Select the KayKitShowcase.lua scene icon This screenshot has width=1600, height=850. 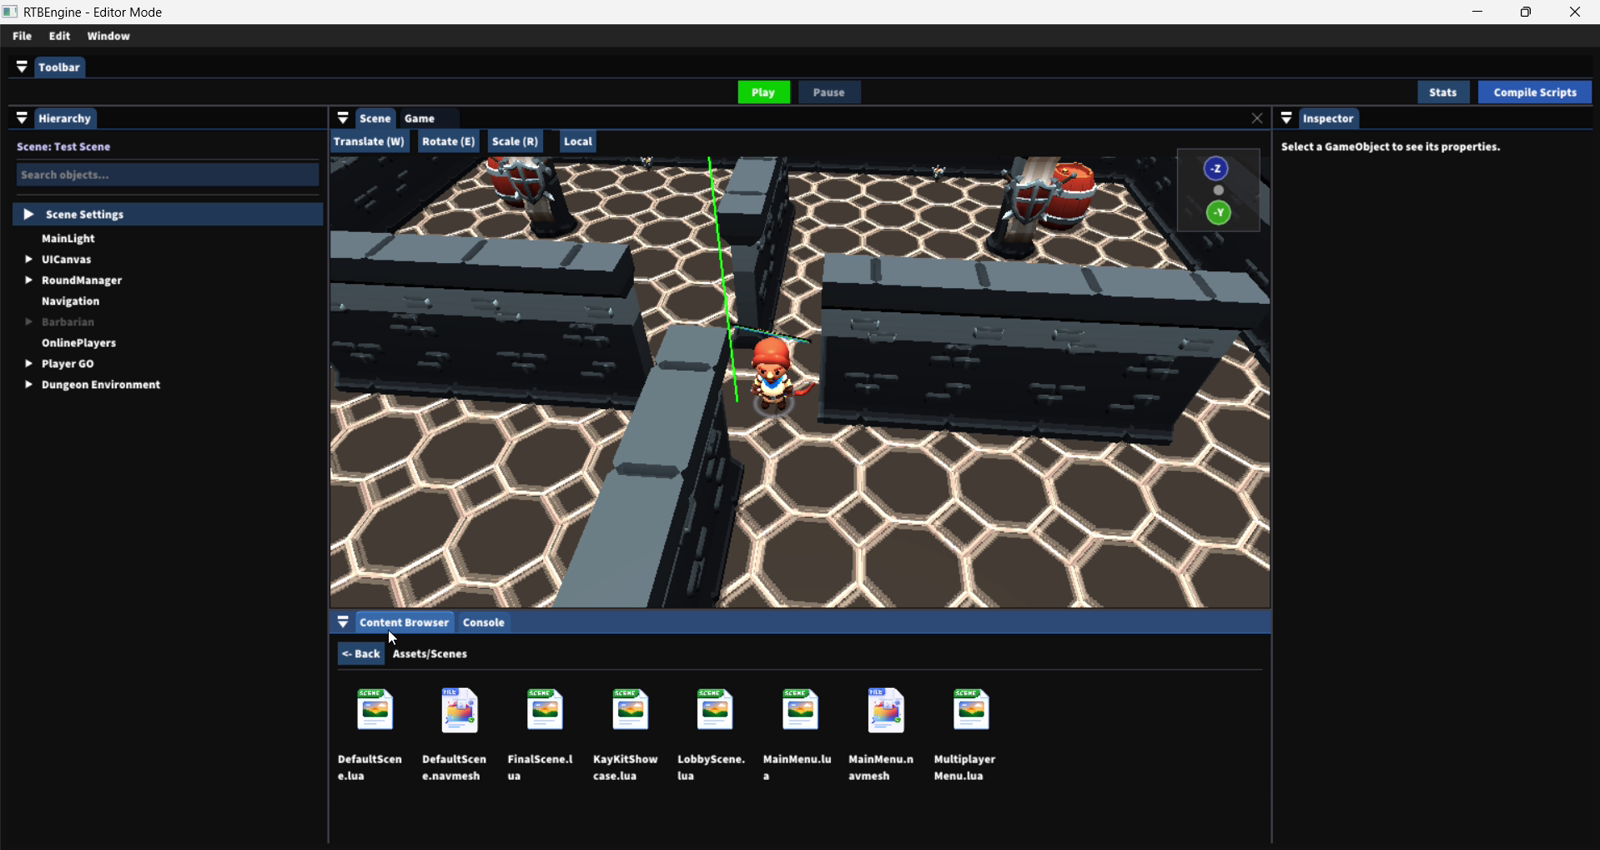pos(630,710)
